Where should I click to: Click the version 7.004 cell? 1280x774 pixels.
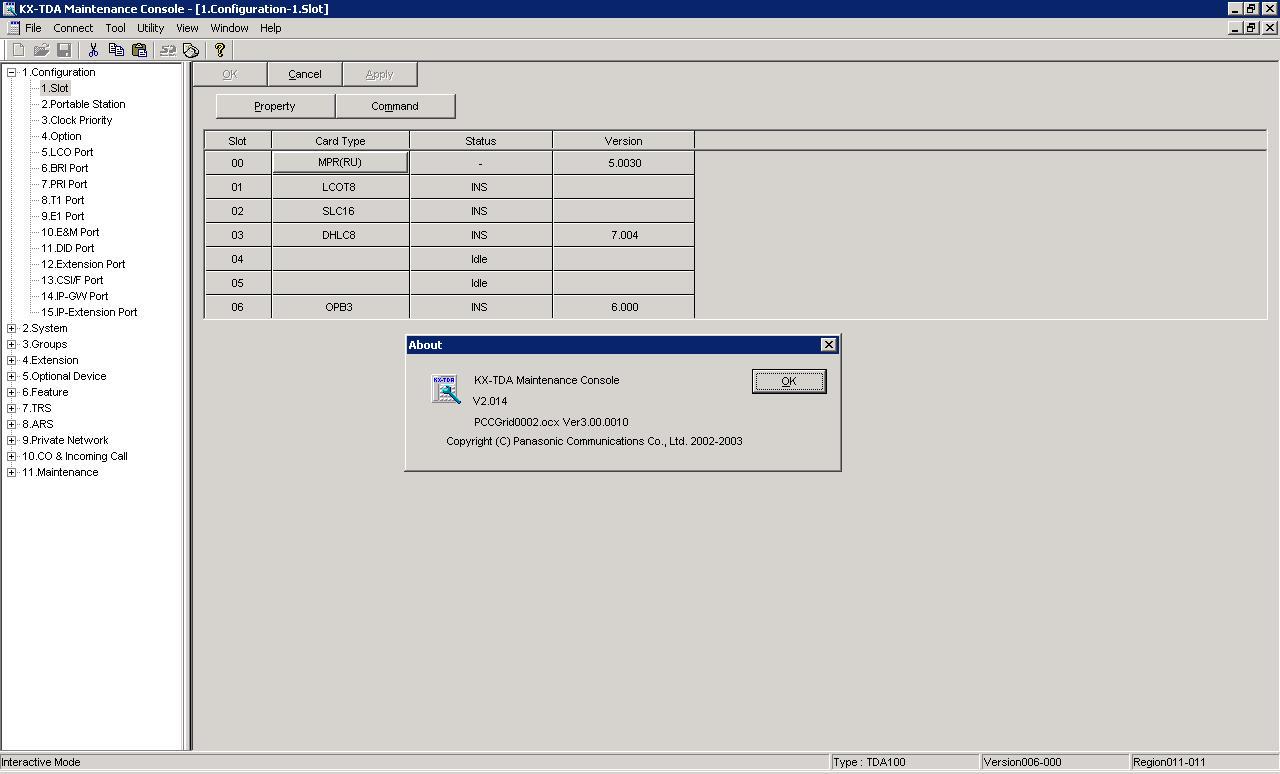623,235
